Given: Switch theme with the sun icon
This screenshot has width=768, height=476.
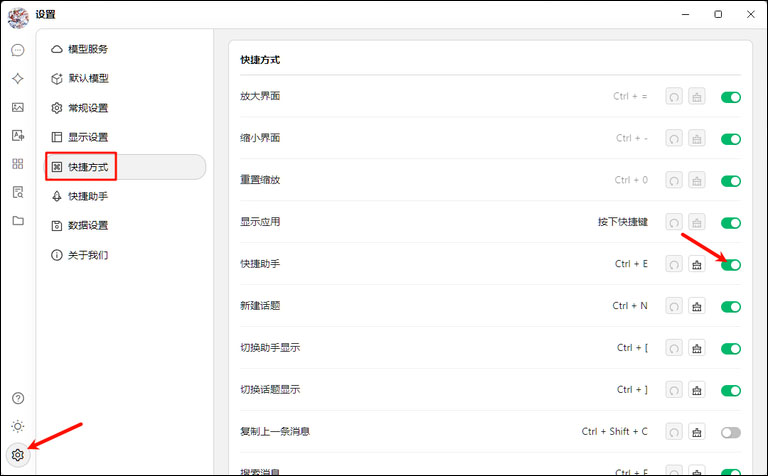Looking at the screenshot, I should tap(18, 426).
